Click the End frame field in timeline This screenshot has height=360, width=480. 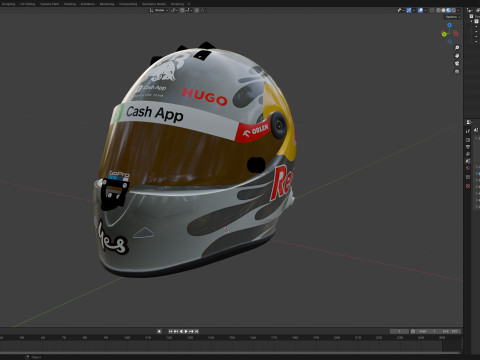tap(451, 331)
